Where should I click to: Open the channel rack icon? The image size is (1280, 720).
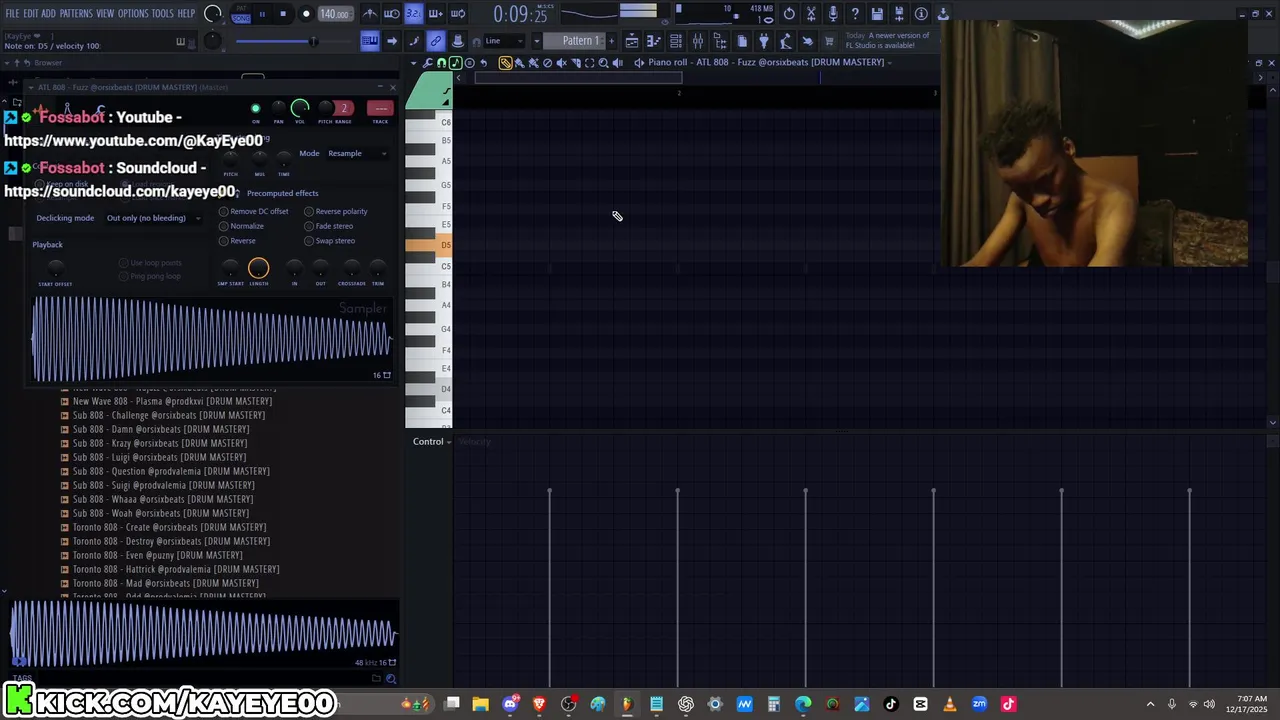pyautogui.click(x=676, y=41)
